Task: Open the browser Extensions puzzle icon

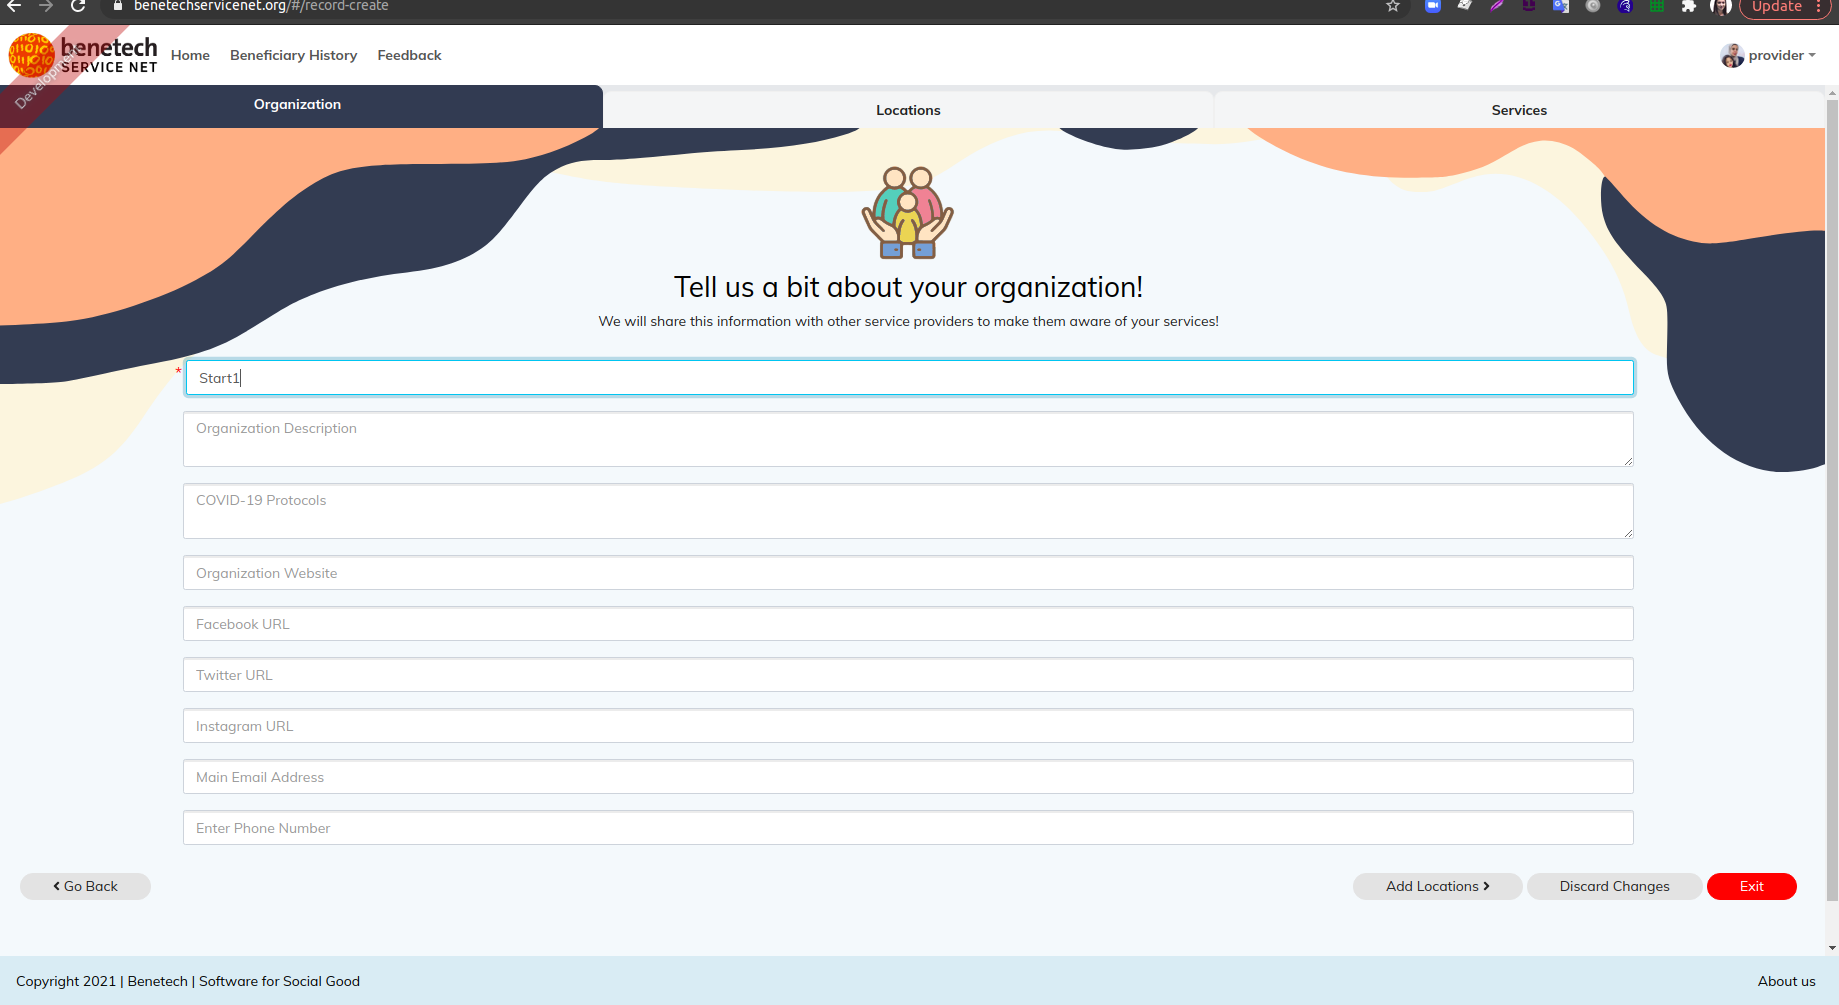Action: pos(1688,7)
